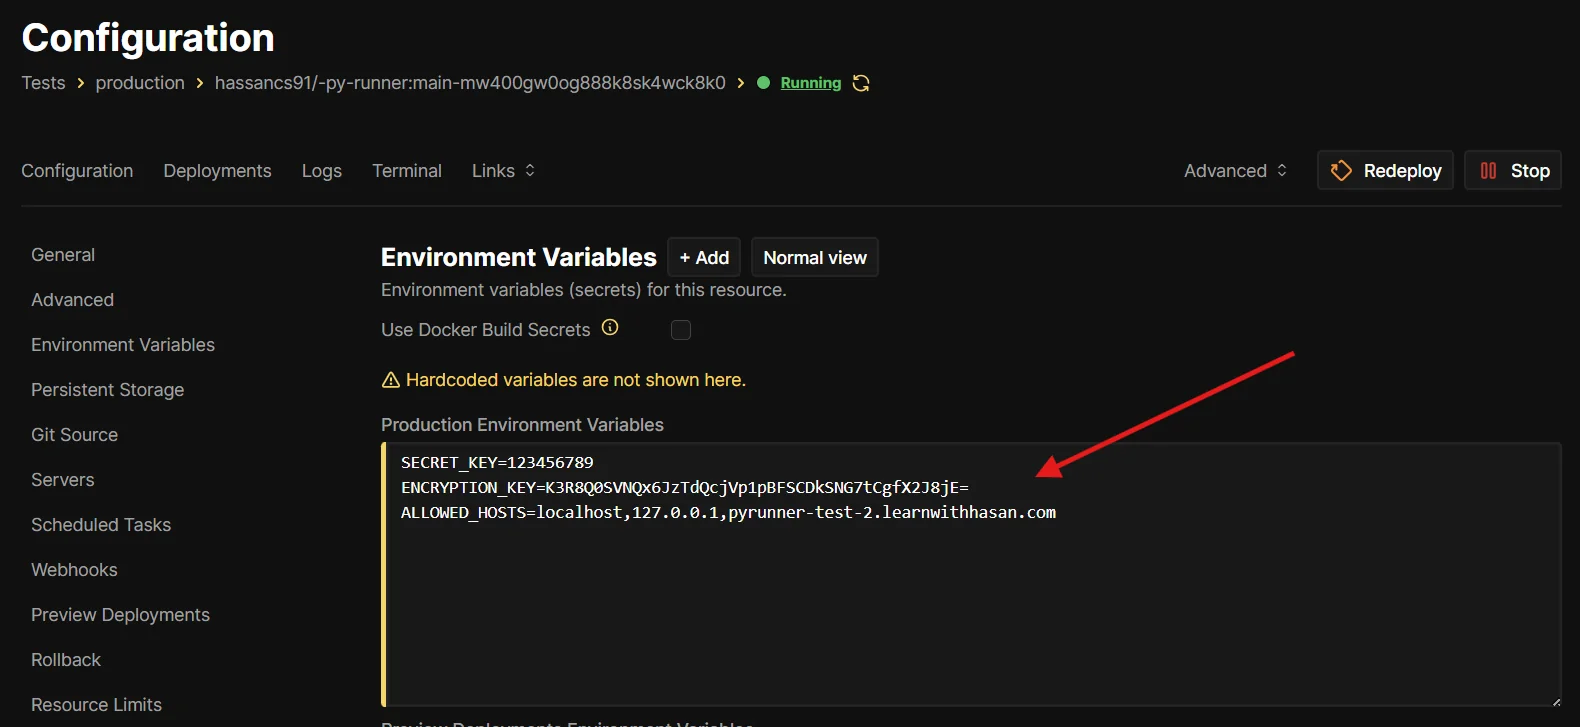
Task: Click the Configuration page title
Action: click(148, 38)
